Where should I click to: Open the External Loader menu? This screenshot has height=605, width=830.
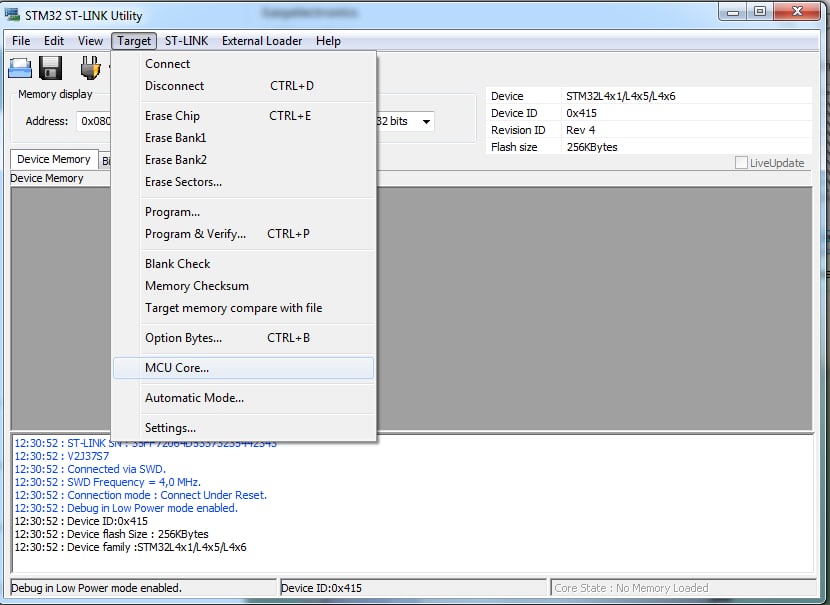point(262,41)
